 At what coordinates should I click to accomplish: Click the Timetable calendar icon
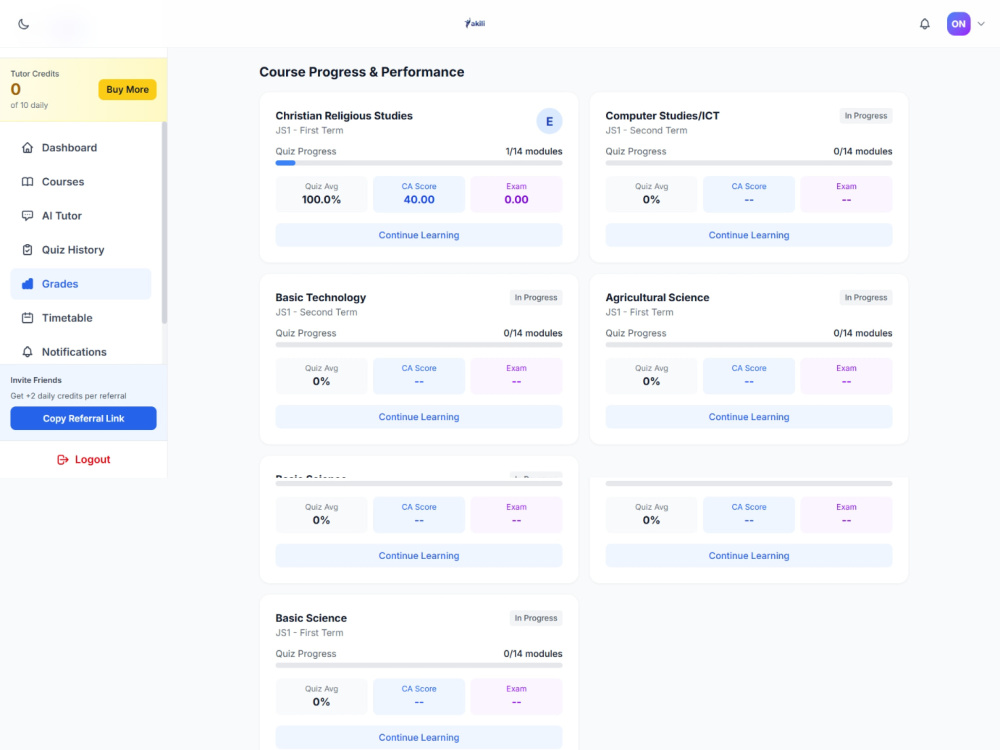tap(27, 318)
